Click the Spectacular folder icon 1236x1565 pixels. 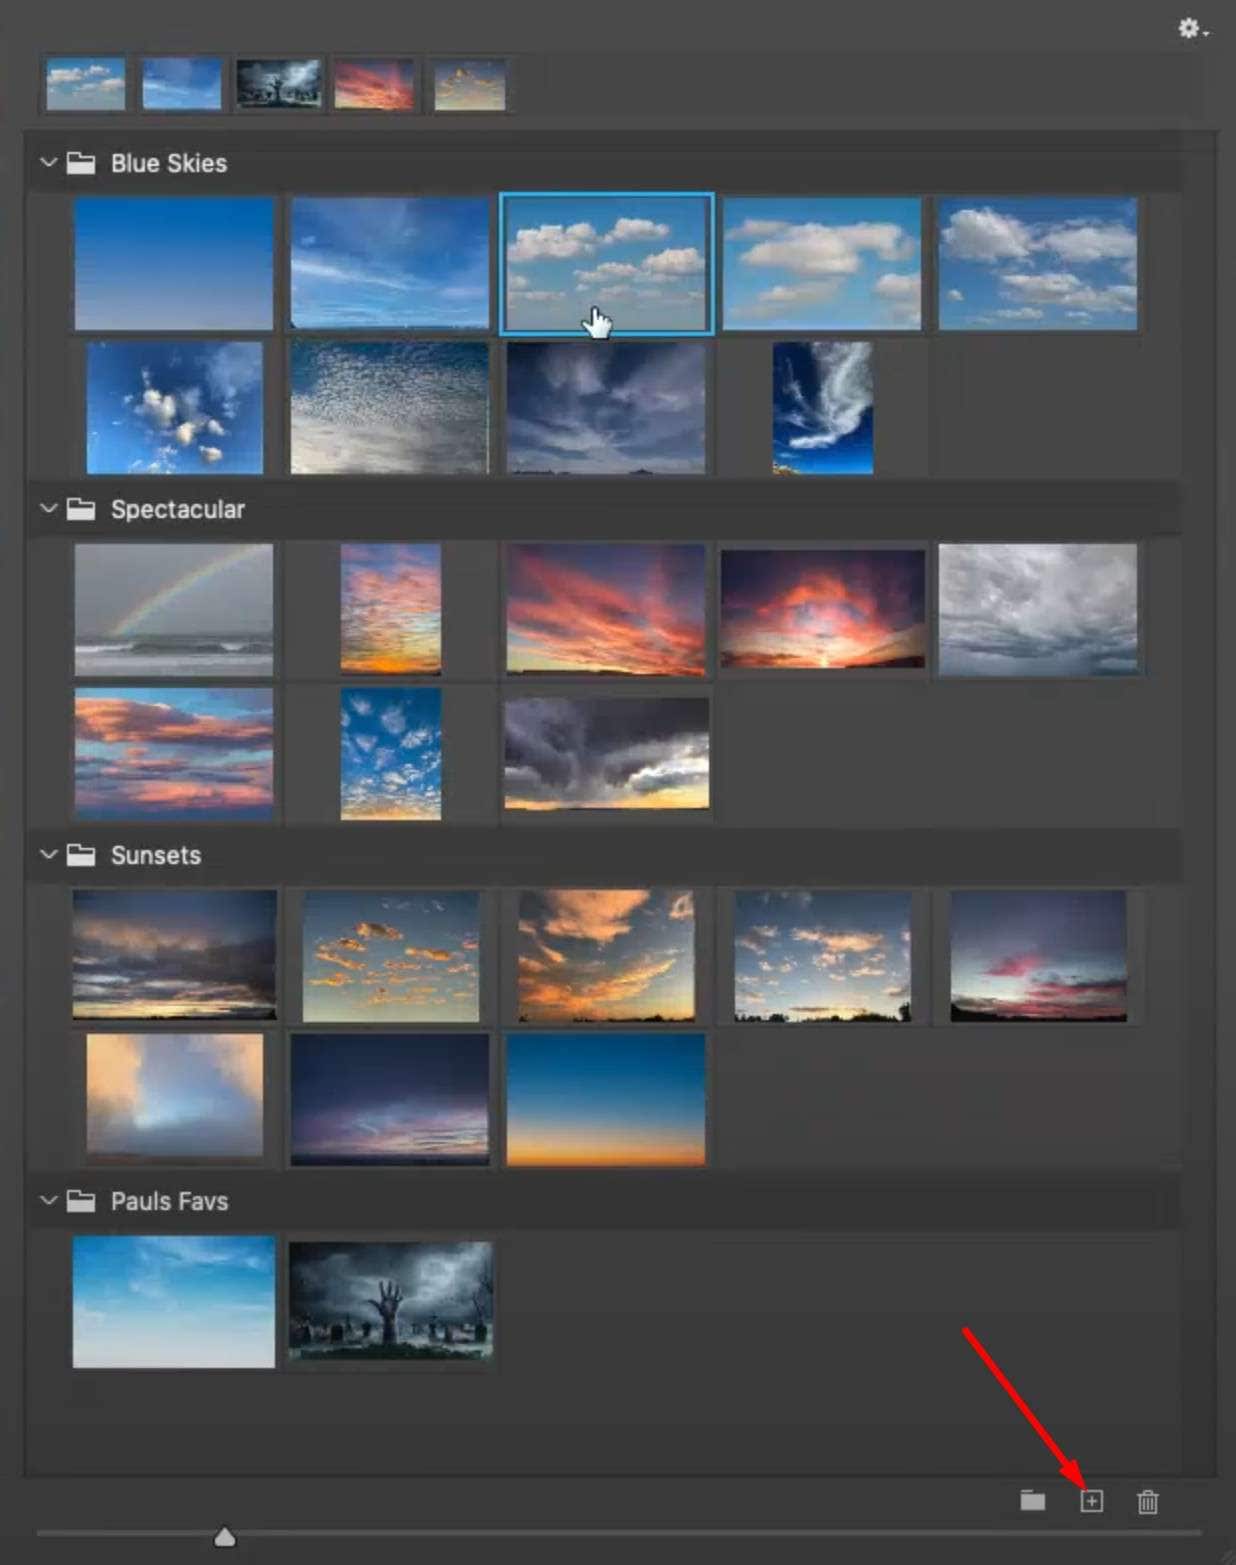pyautogui.click(x=81, y=509)
